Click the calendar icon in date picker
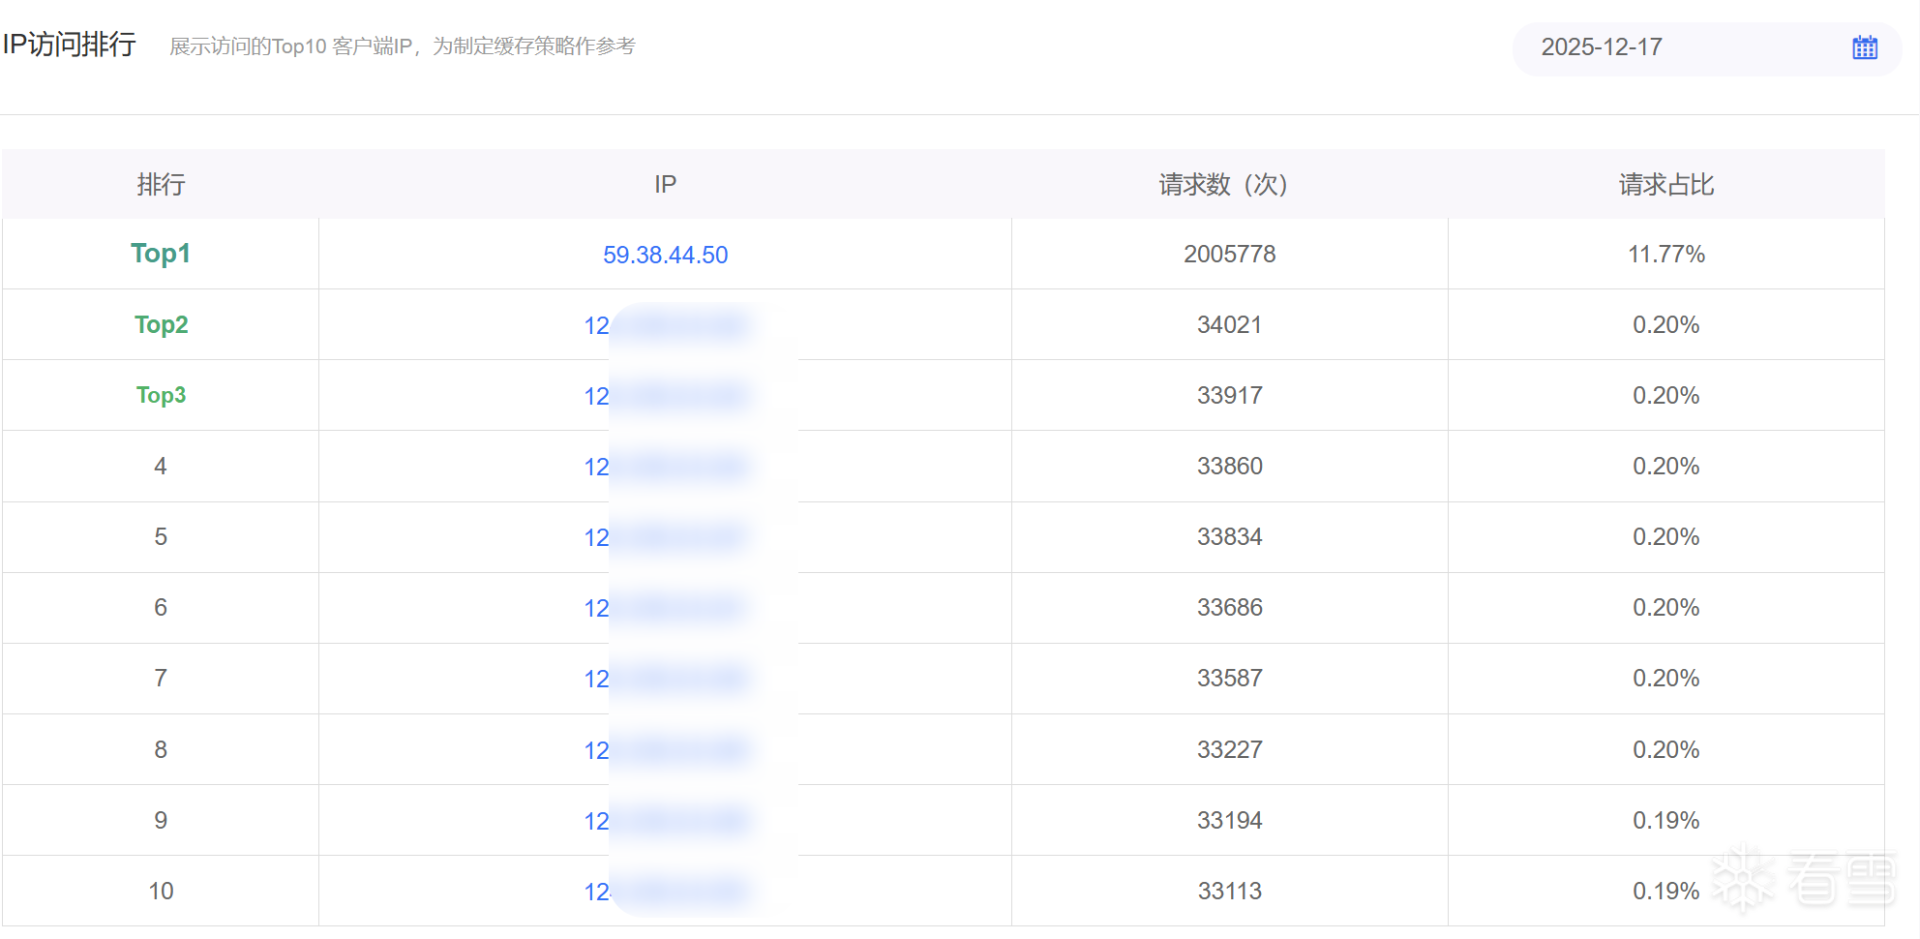The width and height of the screenshot is (1920, 939). [x=1864, y=48]
